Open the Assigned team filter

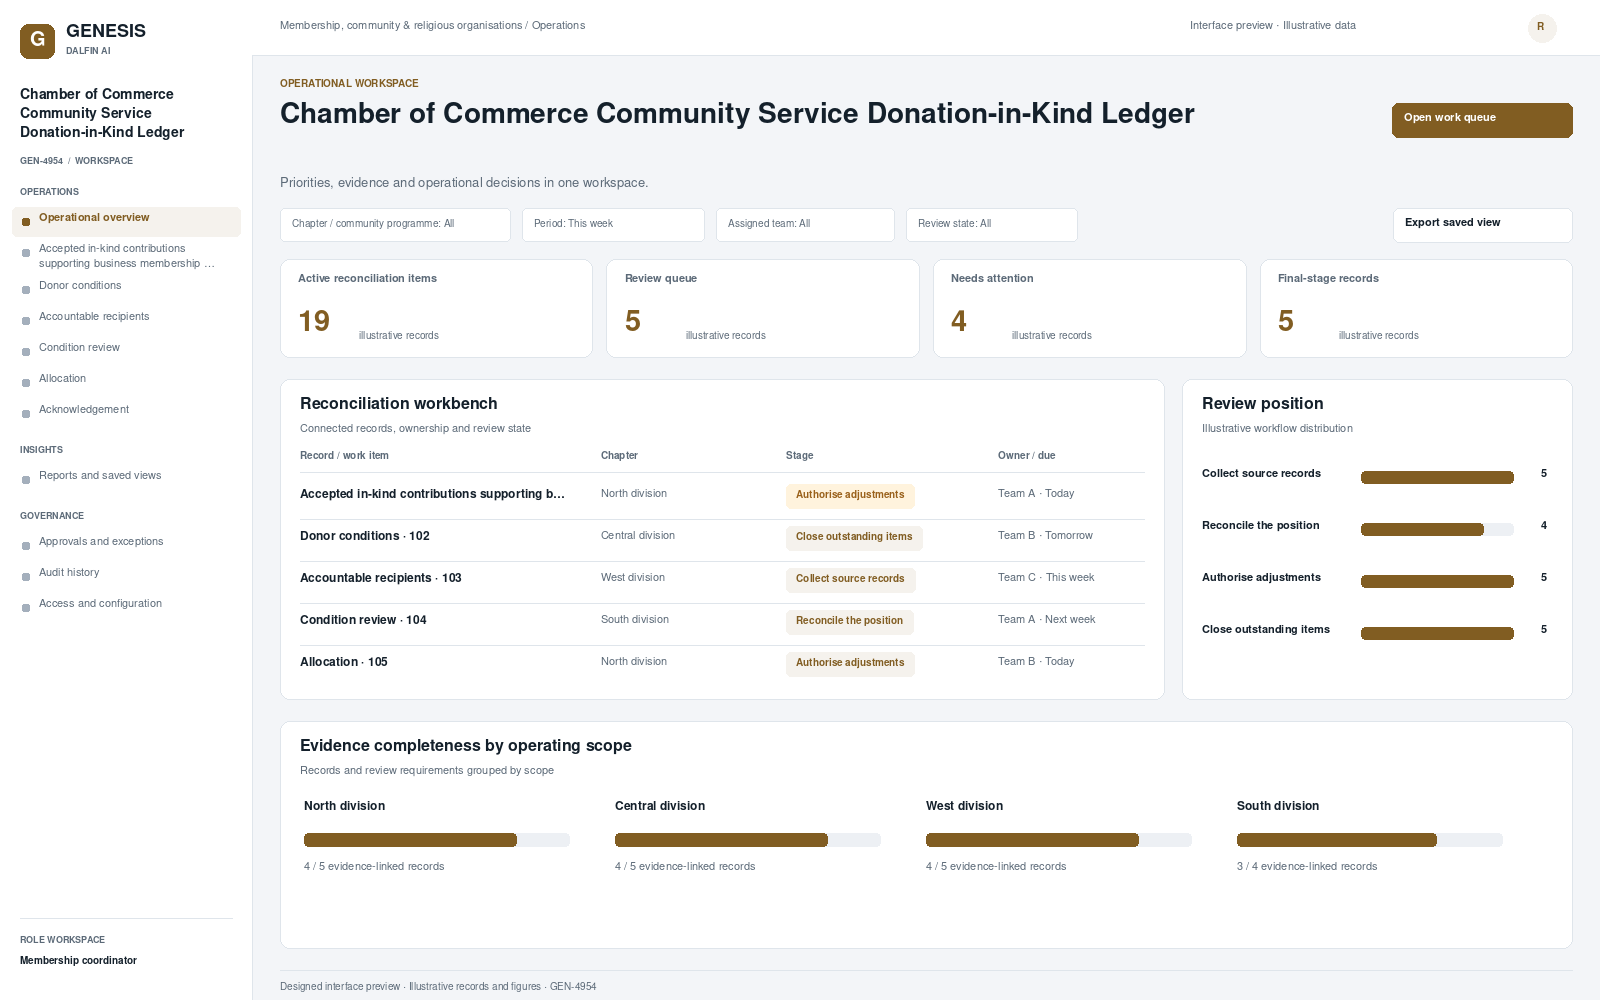click(x=805, y=225)
